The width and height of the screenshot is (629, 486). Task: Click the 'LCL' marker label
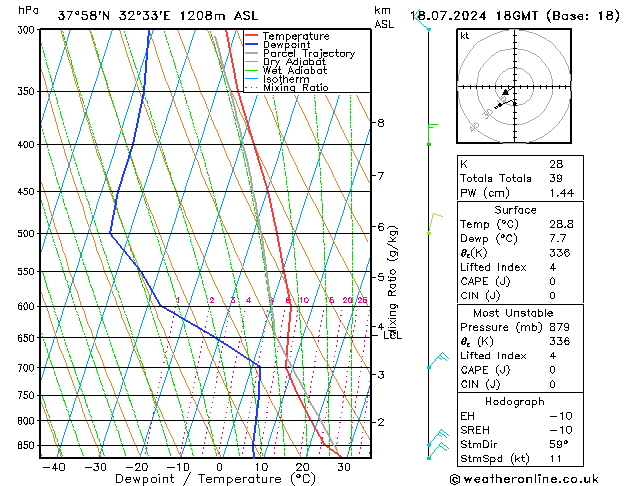click(x=393, y=335)
